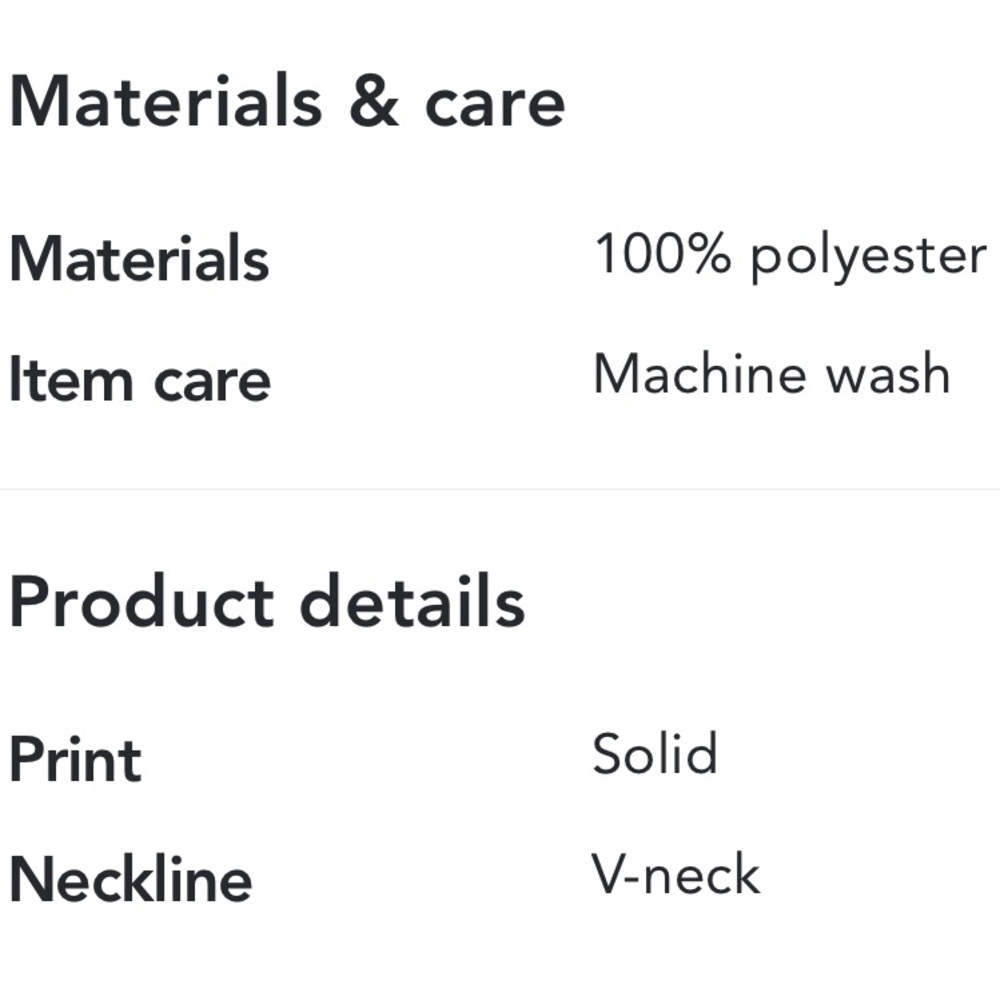Screen dimensions: 1000x1000
Task: Click the Materials label
Action: [140, 258]
